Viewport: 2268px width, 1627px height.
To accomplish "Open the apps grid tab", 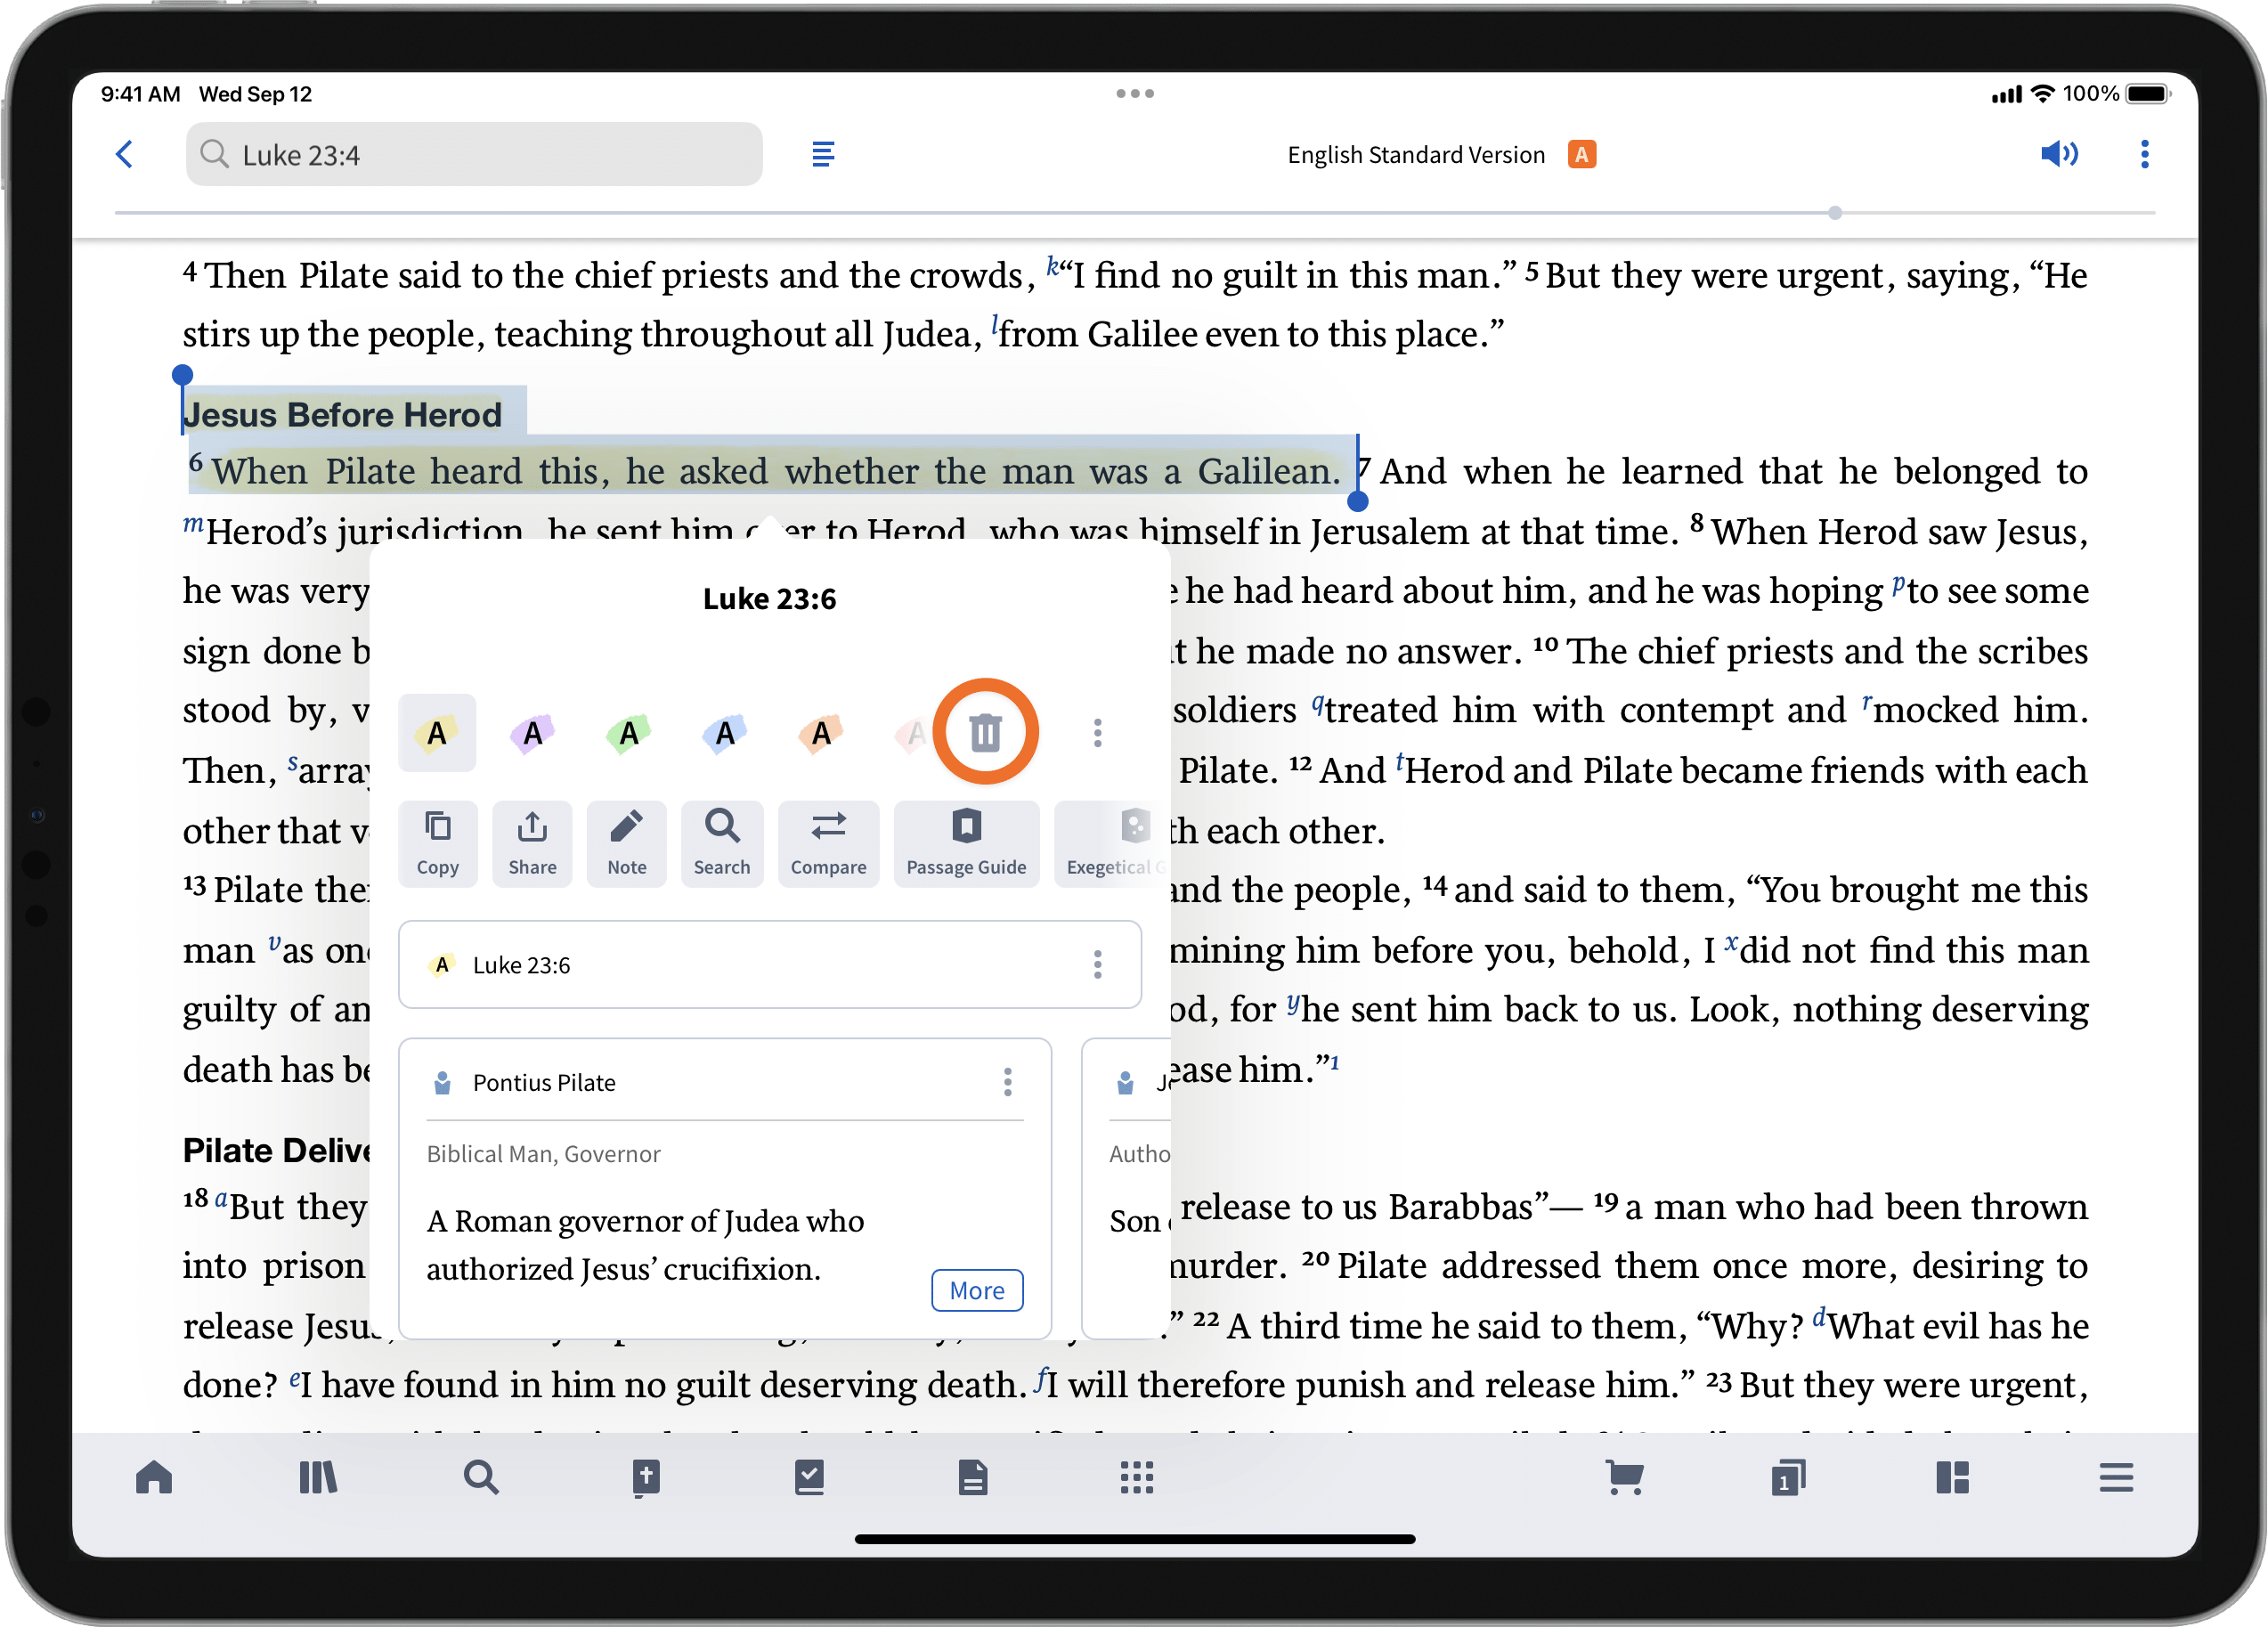I will [x=1137, y=1478].
